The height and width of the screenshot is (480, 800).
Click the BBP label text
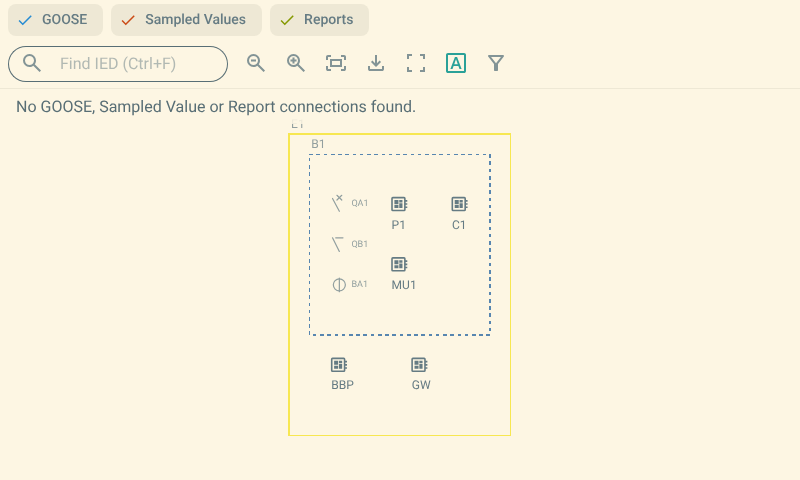coord(342,385)
